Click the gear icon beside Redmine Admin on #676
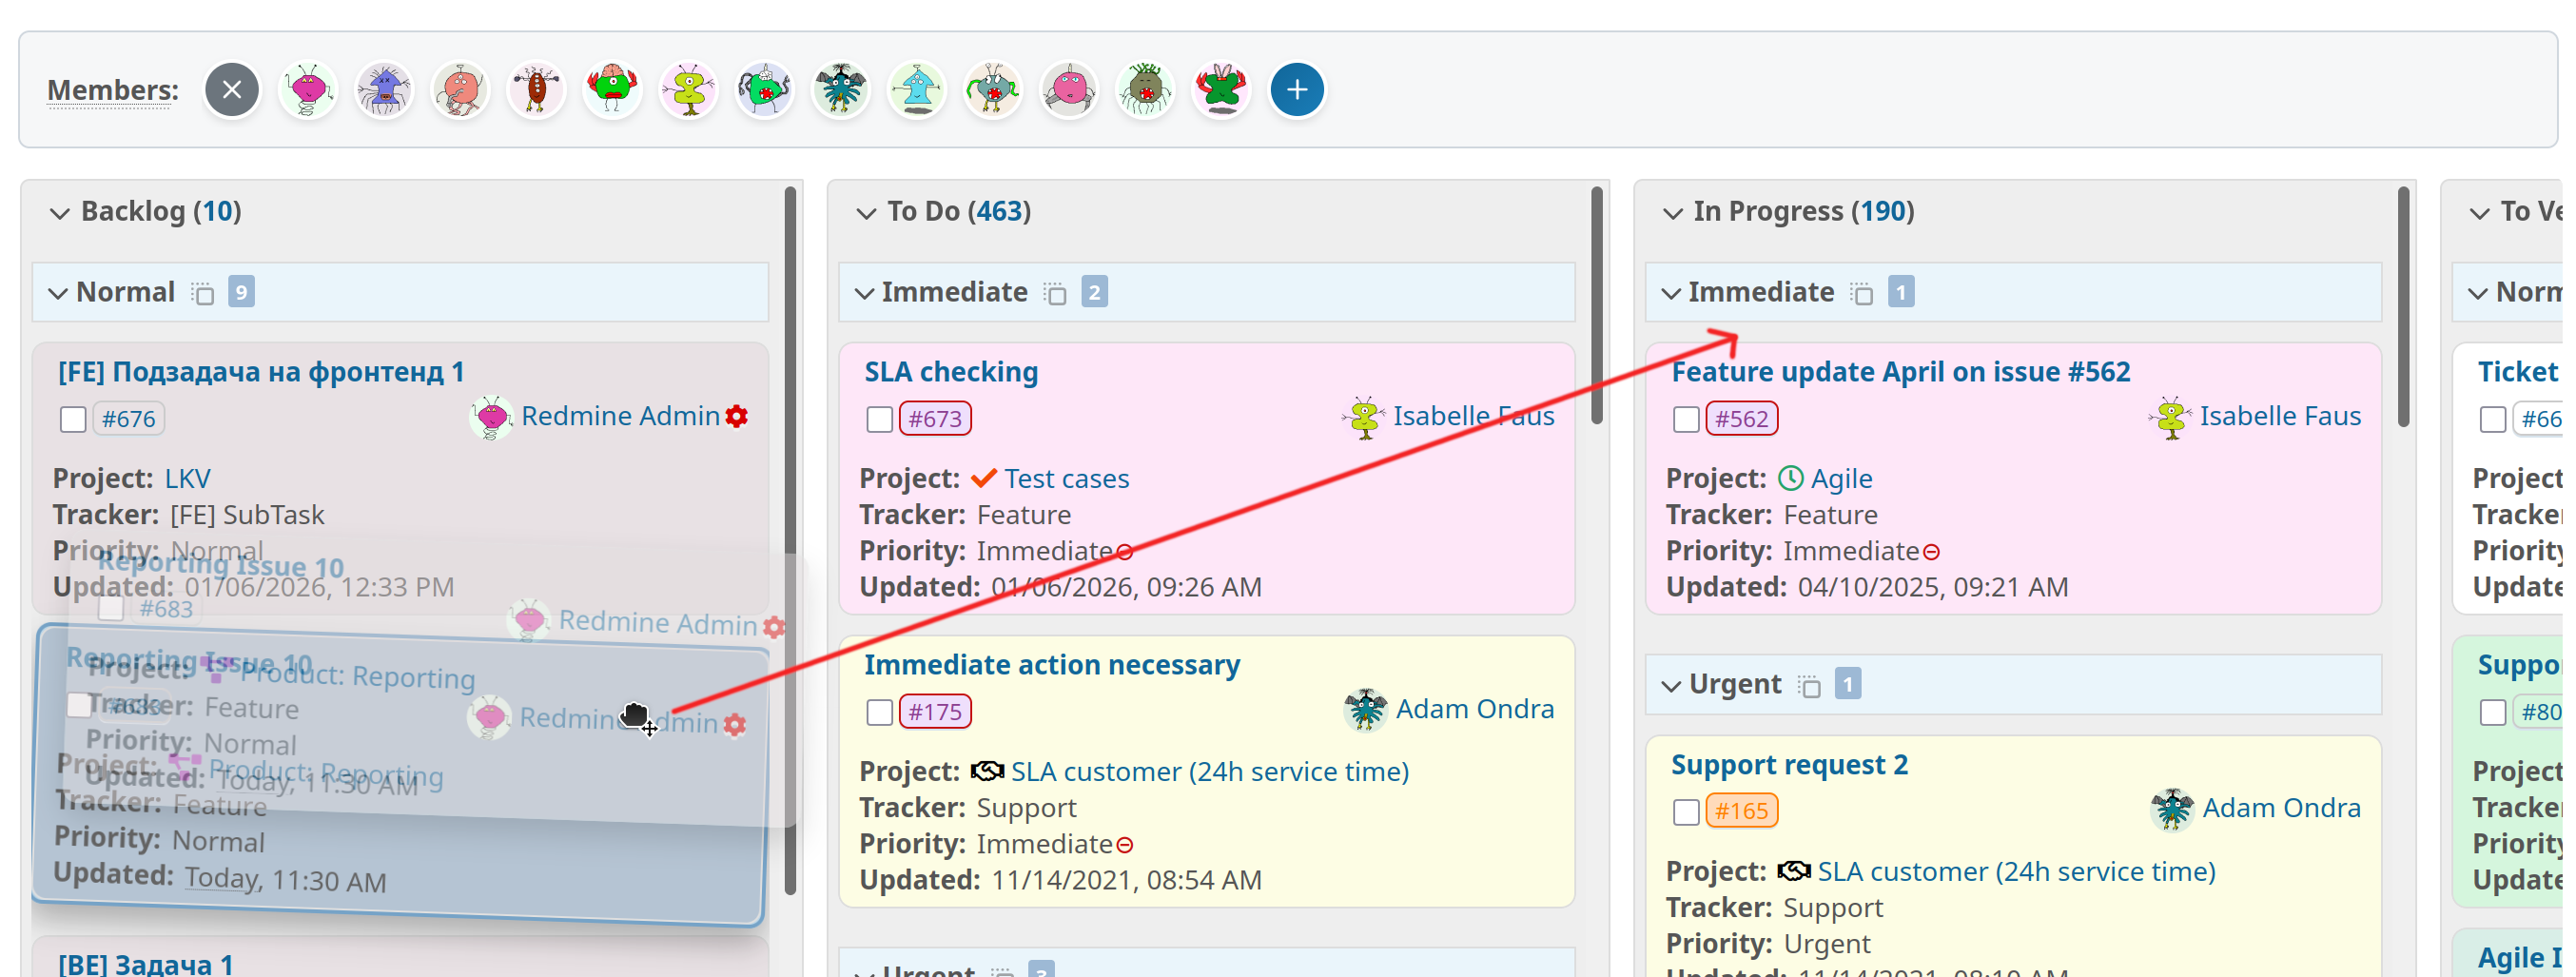 pos(737,417)
